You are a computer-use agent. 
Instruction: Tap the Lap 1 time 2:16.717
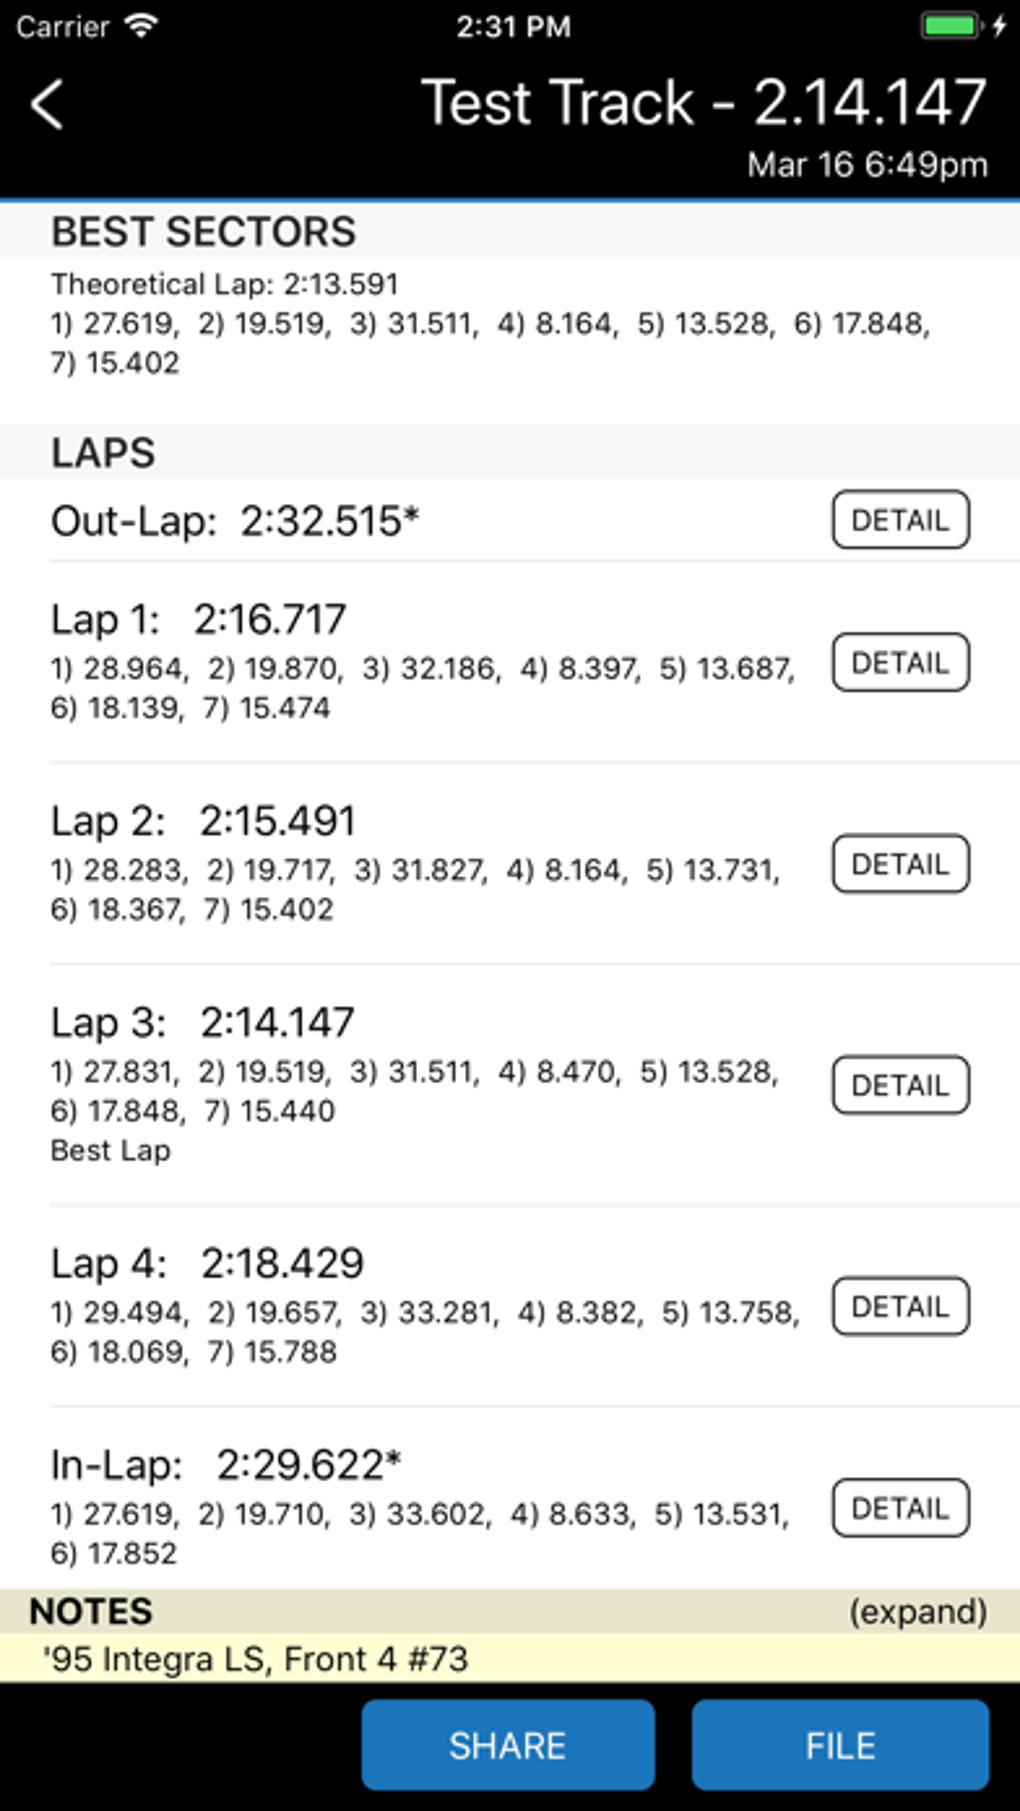(270, 619)
